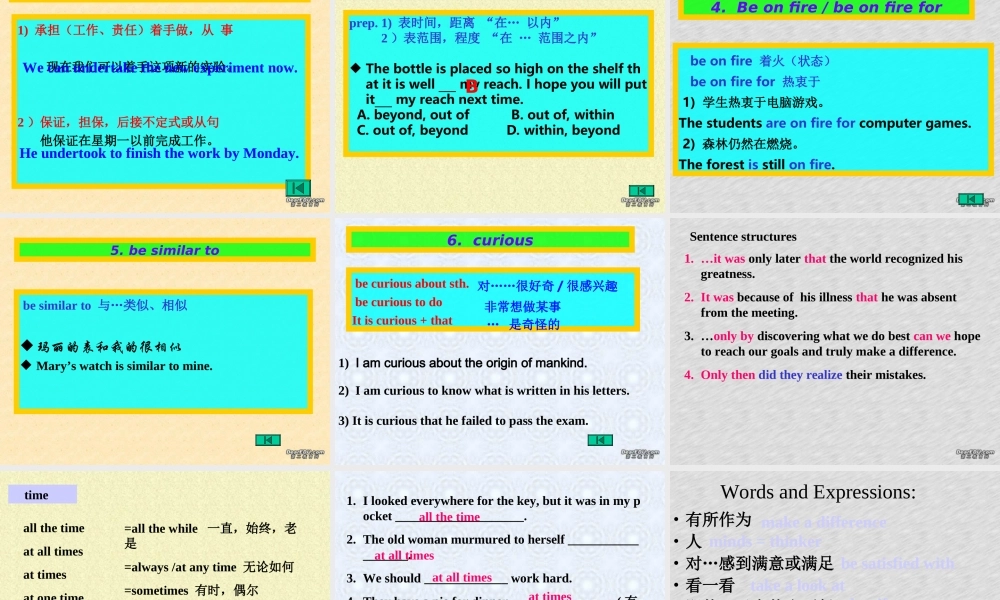The width and height of the screenshot is (1000, 600).
Task: Click 'The students are on fire for computer games.'
Action: (x=825, y=123)
